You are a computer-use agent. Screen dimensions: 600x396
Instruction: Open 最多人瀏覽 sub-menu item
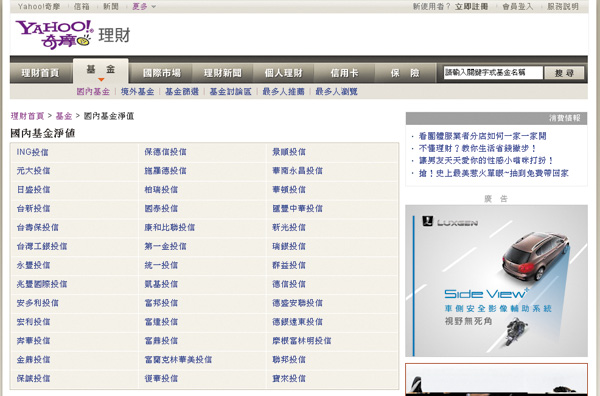pos(336,92)
